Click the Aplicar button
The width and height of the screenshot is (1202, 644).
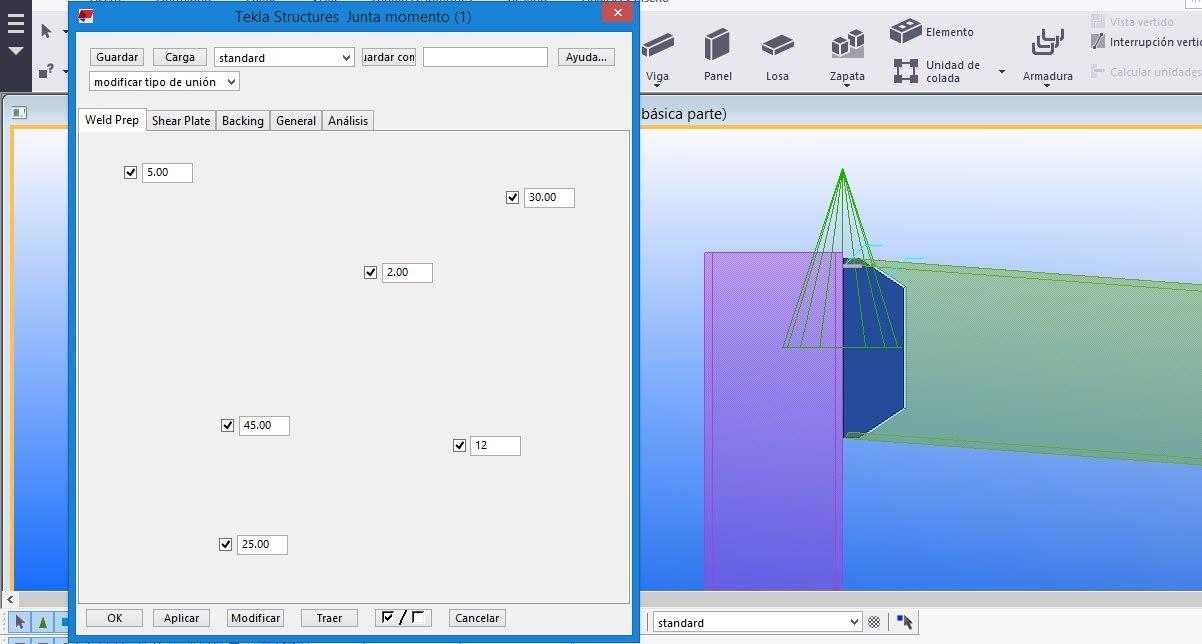[x=182, y=618]
